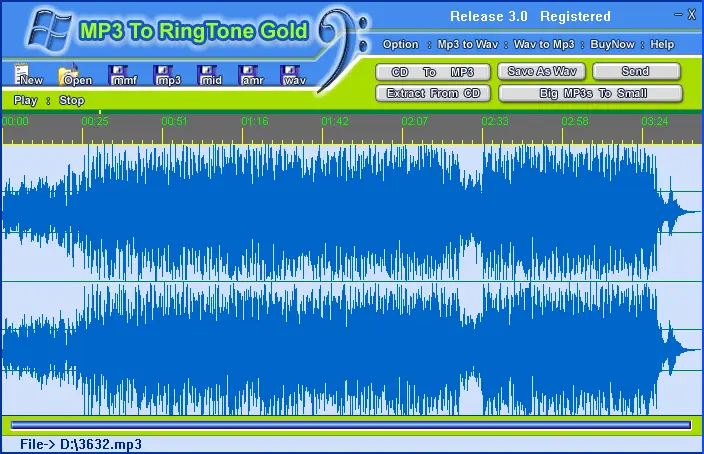
Task: Start playback with Play
Action: pos(25,101)
